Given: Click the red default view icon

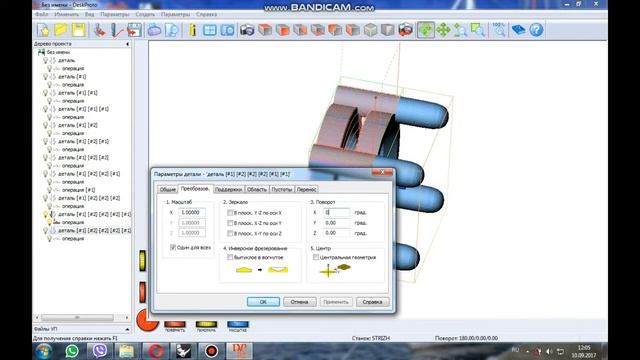Looking at the screenshot, I should (x=405, y=30).
